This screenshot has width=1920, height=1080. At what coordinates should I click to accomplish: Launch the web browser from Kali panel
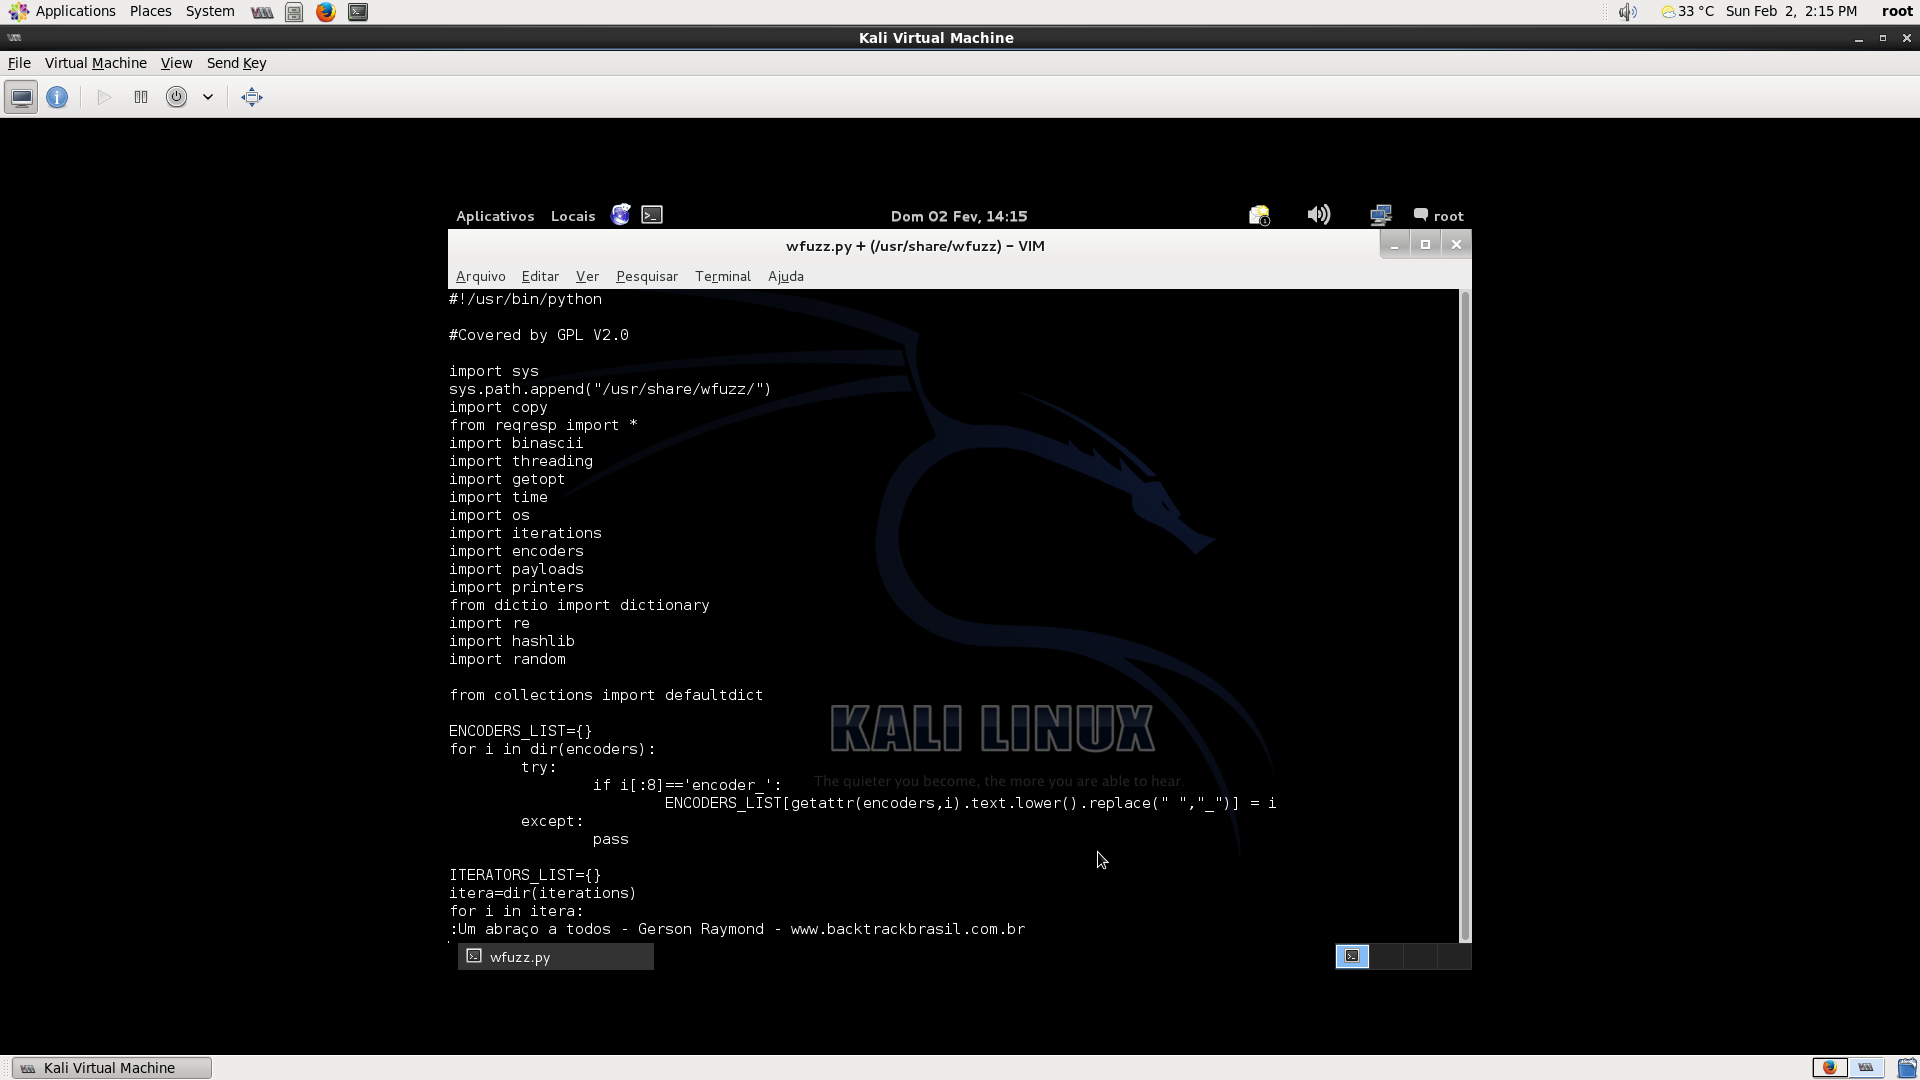621,215
